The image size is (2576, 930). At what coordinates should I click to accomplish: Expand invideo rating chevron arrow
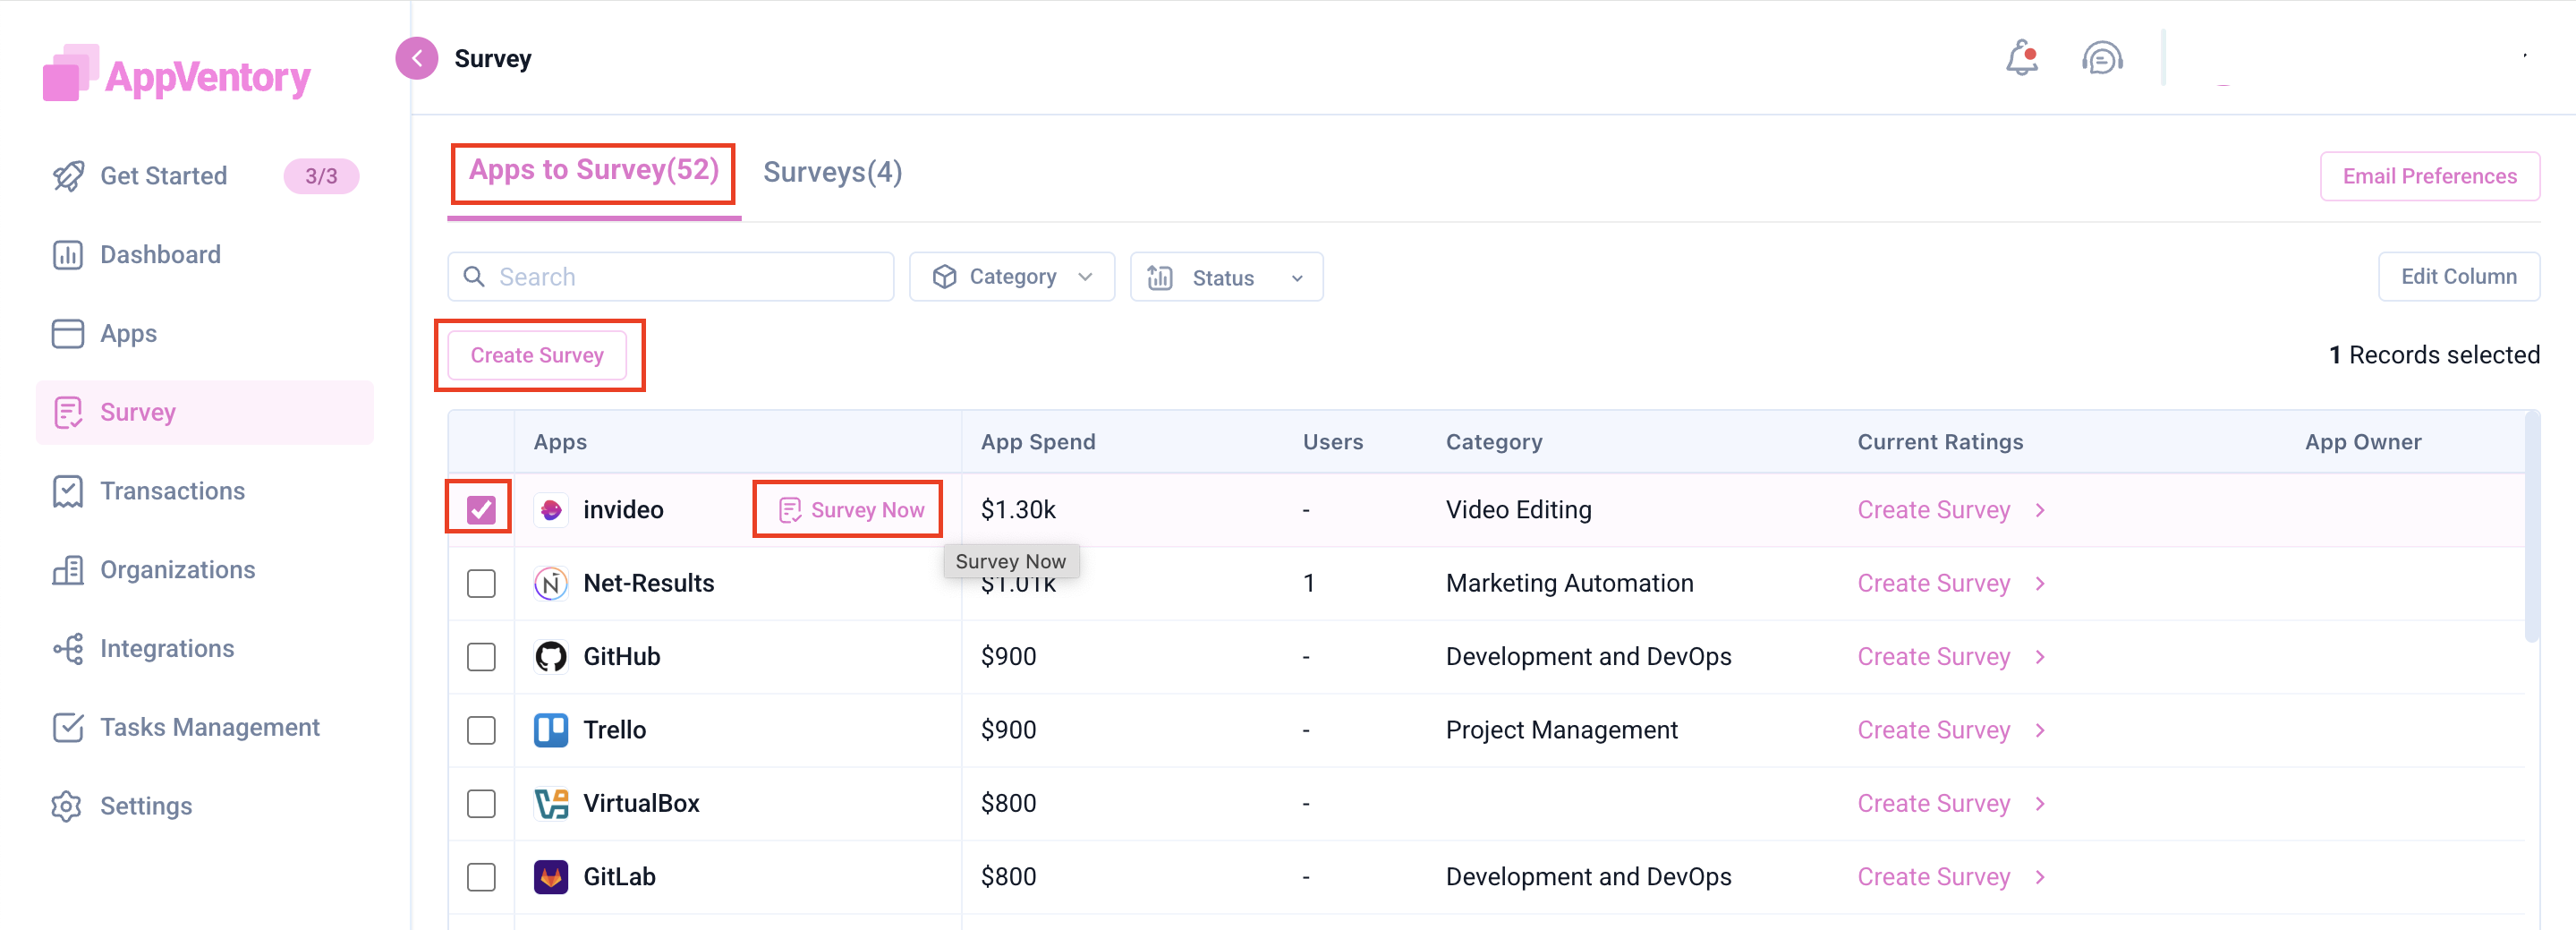click(x=2040, y=510)
